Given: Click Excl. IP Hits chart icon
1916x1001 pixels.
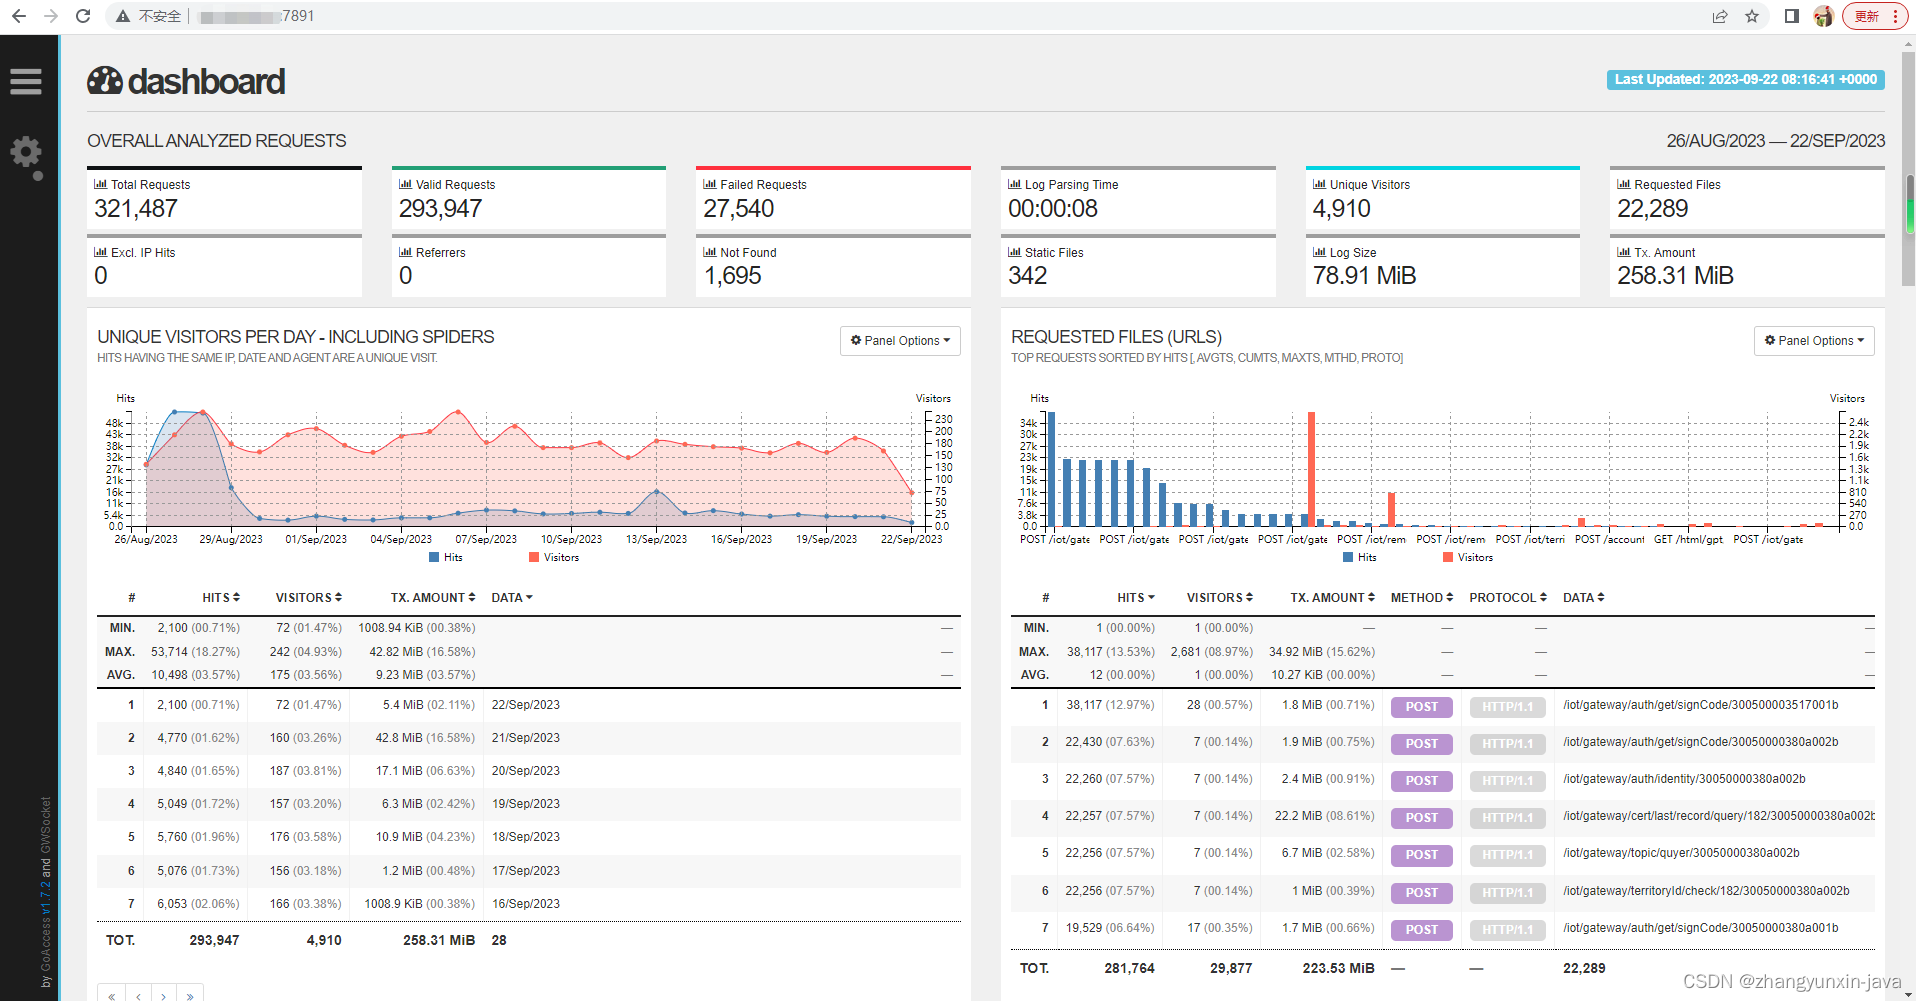Looking at the screenshot, I should click(x=100, y=252).
